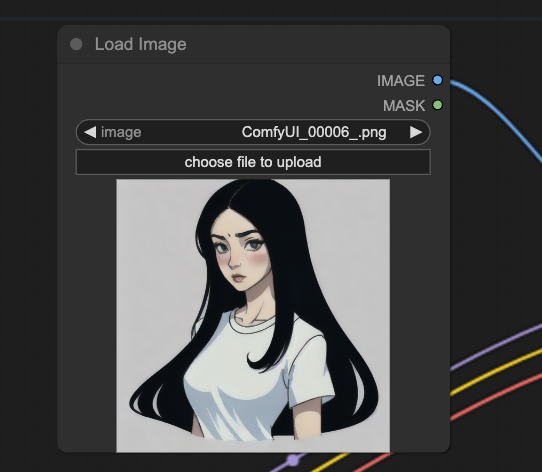Image resolution: width=542 pixels, height=472 pixels.
Task: Click the green MASK output socket
Action: coord(438,105)
